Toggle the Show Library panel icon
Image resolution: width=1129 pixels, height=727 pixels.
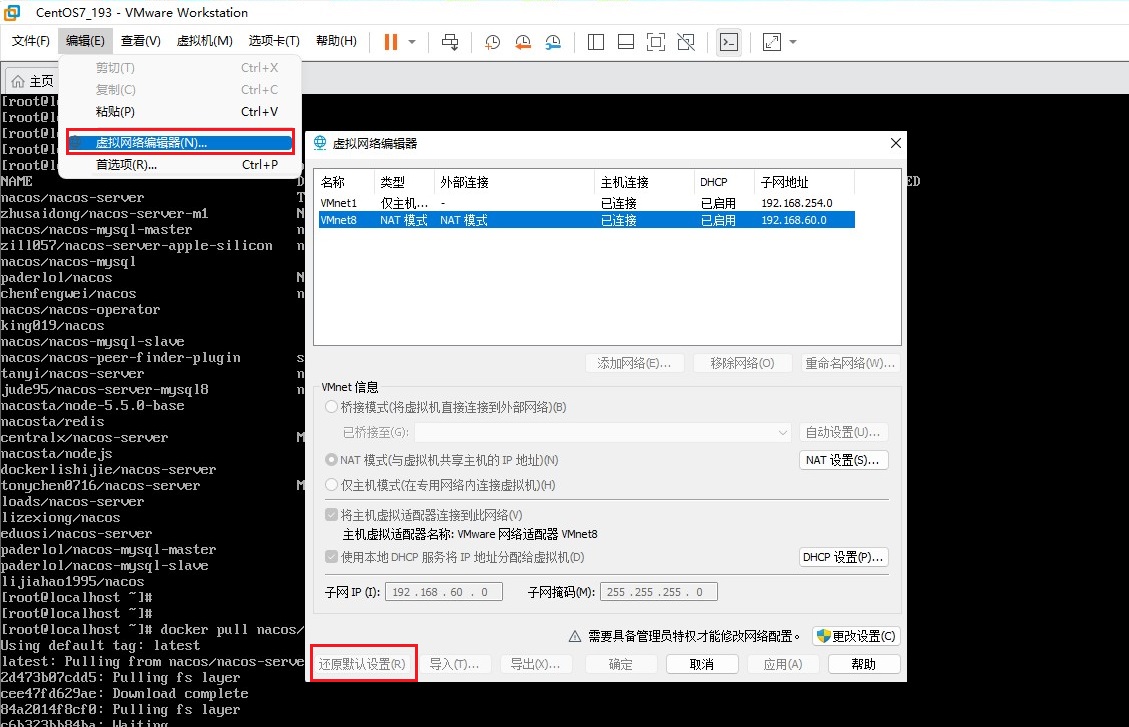595,42
